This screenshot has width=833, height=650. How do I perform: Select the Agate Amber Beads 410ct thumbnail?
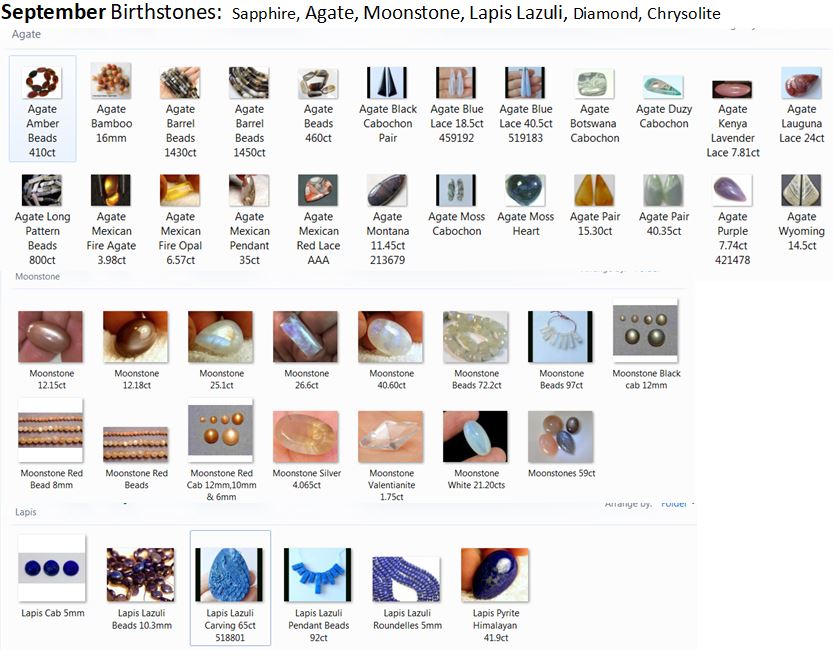click(42, 108)
